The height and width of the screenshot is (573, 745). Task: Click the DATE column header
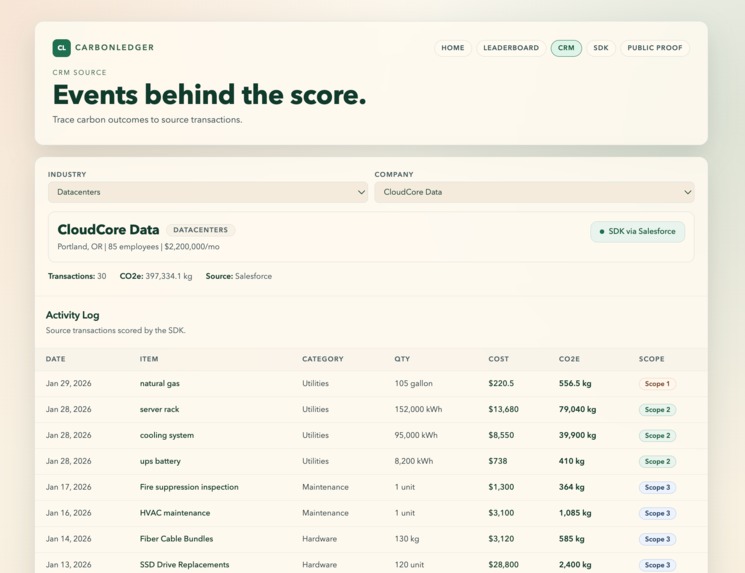coord(56,359)
